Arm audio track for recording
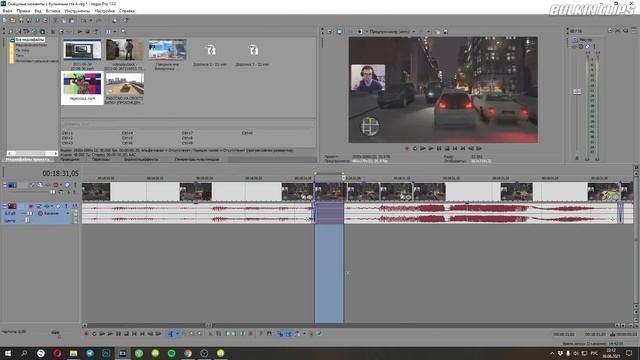The height and width of the screenshot is (360, 640). [31, 206]
